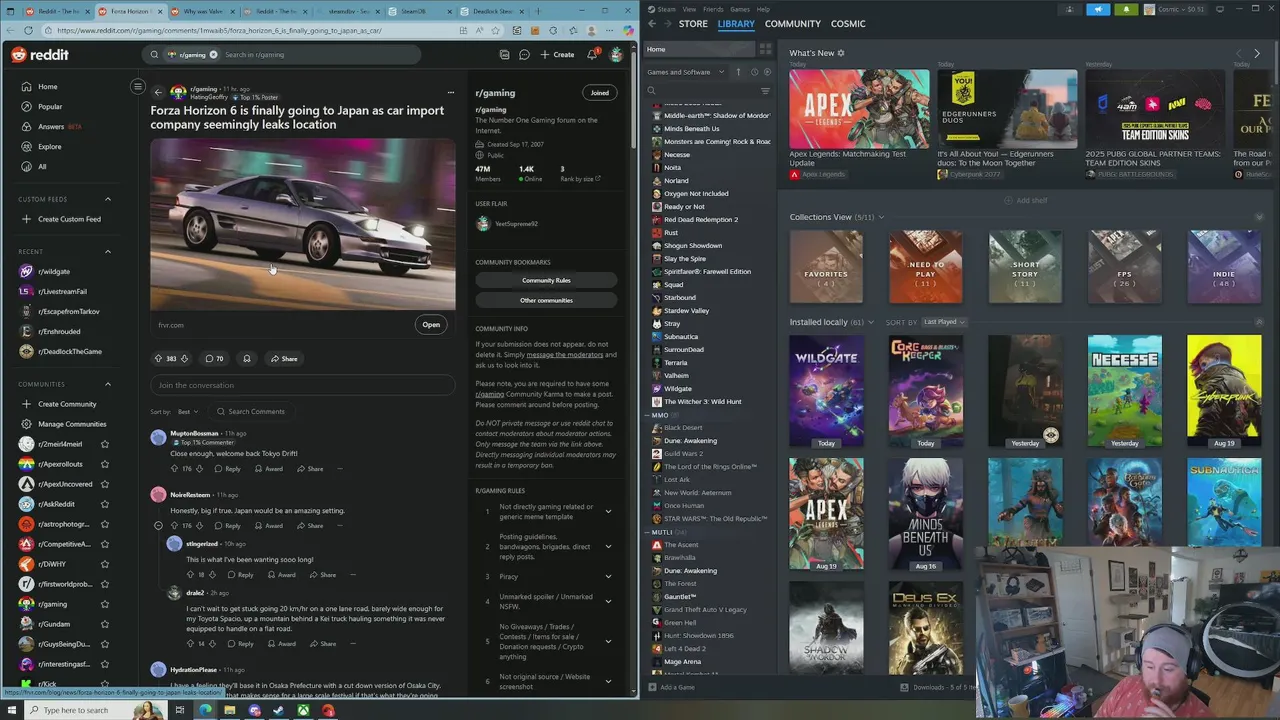Open the Wildgate game cover in Steam
Viewport: 1280px width, 720px height.
point(826,391)
